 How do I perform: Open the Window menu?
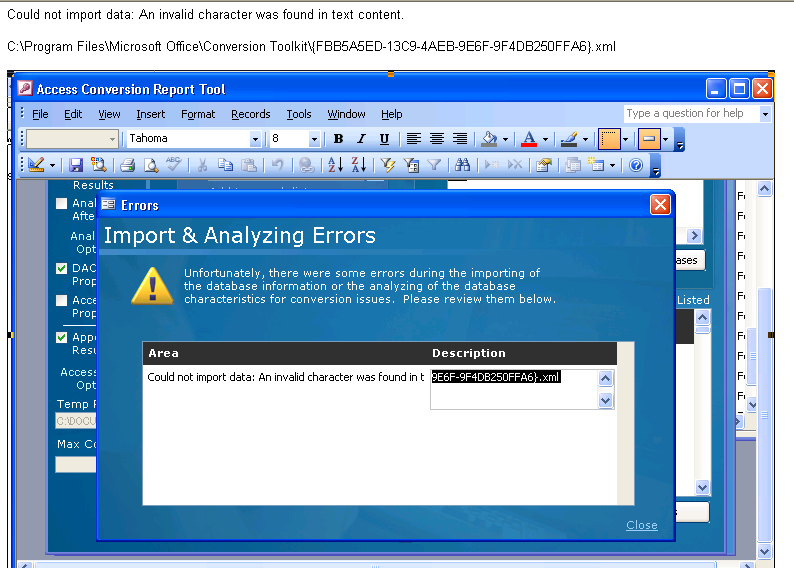pyautogui.click(x=346, y=114)
